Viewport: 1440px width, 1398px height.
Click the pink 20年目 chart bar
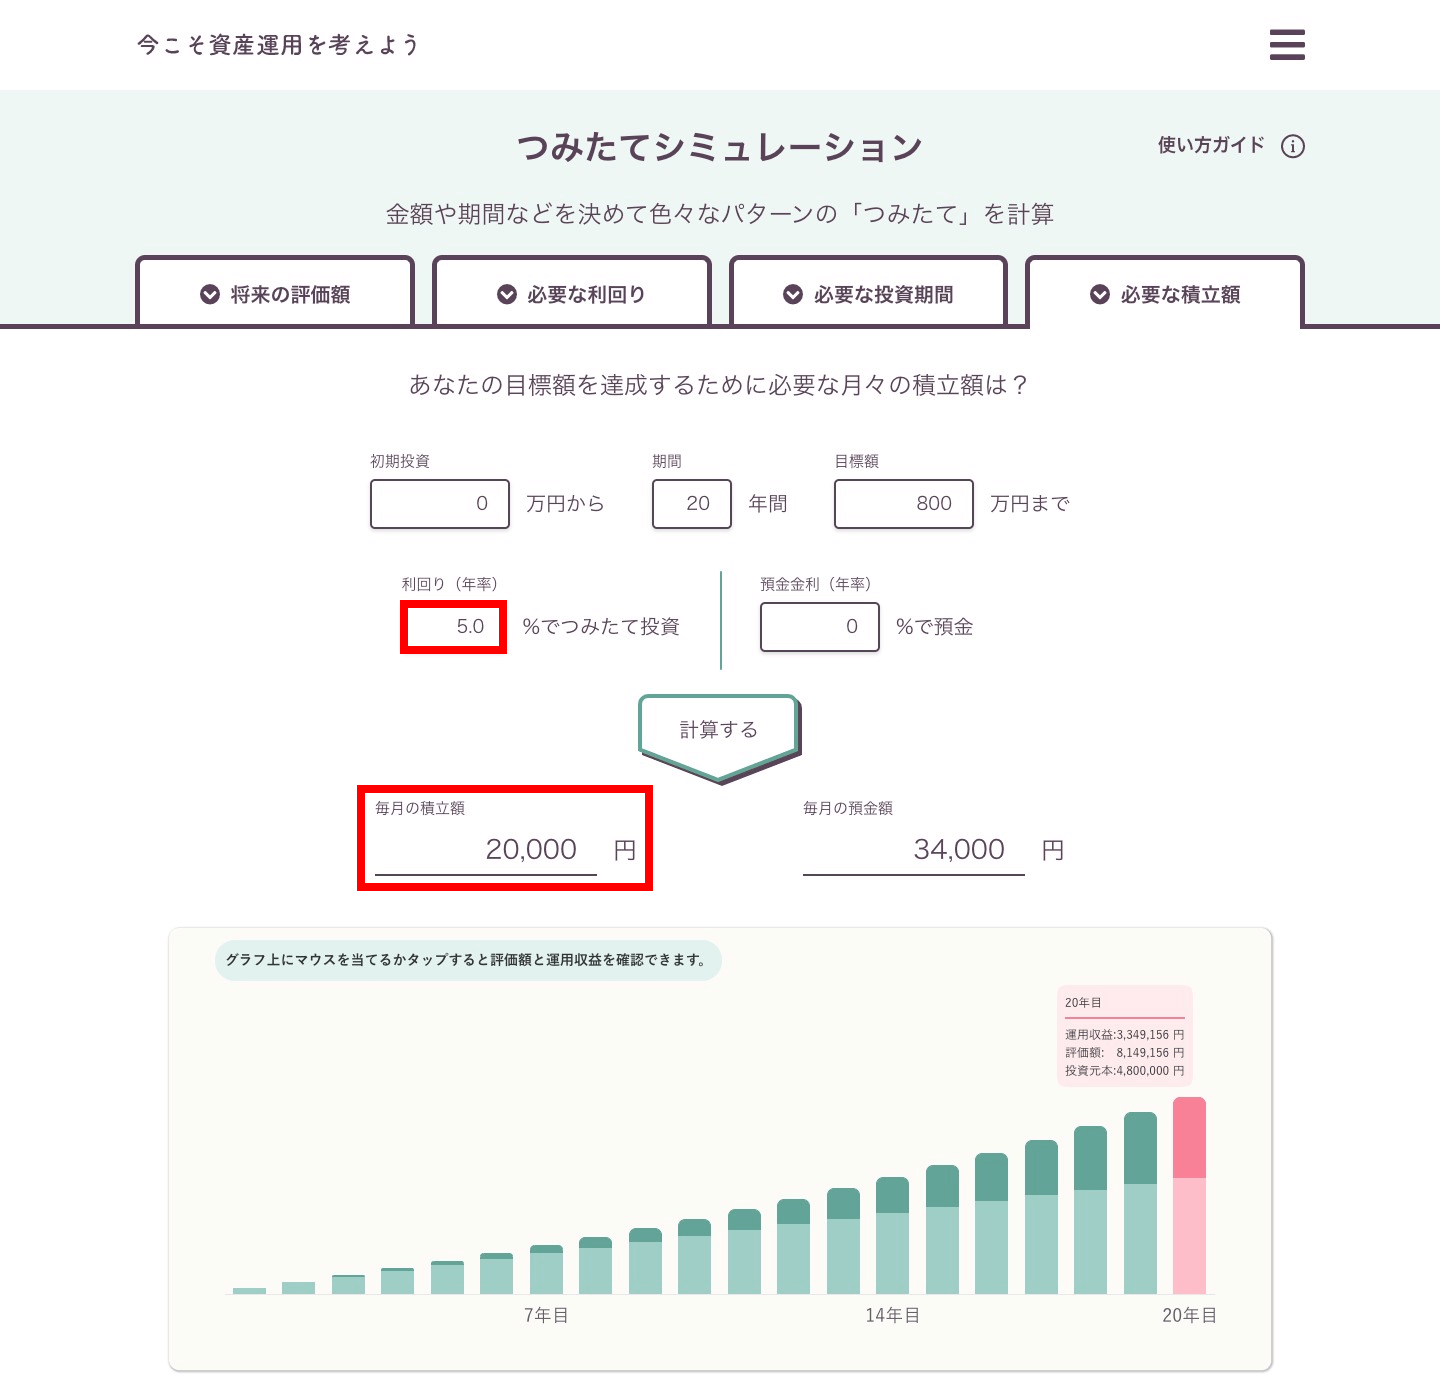click(1189, 1195)
